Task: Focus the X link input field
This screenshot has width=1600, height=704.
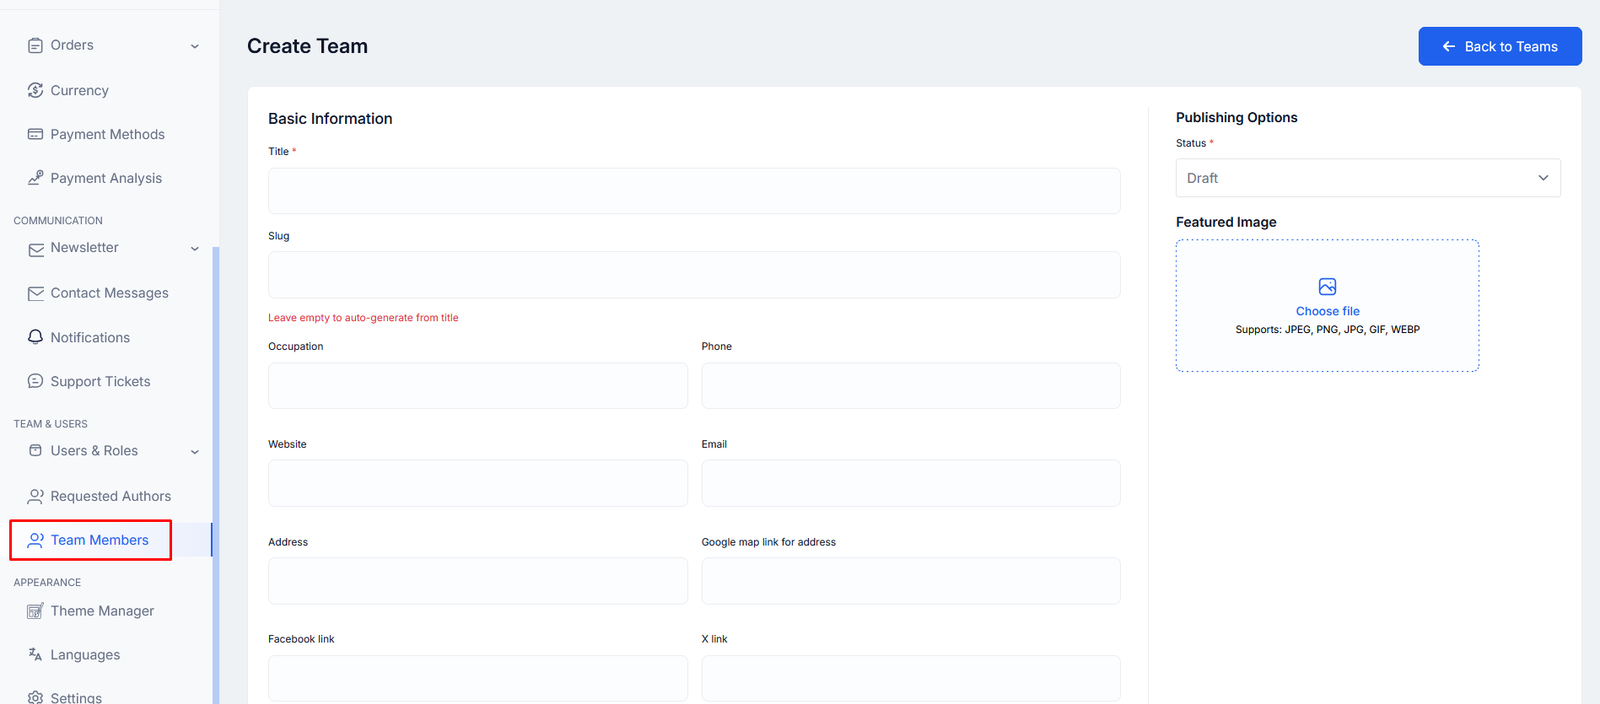Action: tap(911, 678)
